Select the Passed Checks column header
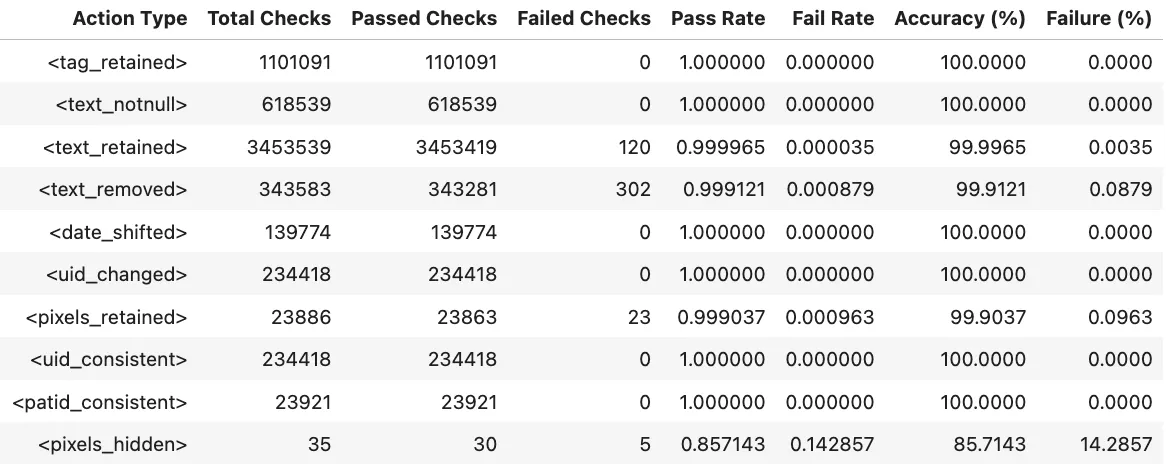 [x=424, y=19]
